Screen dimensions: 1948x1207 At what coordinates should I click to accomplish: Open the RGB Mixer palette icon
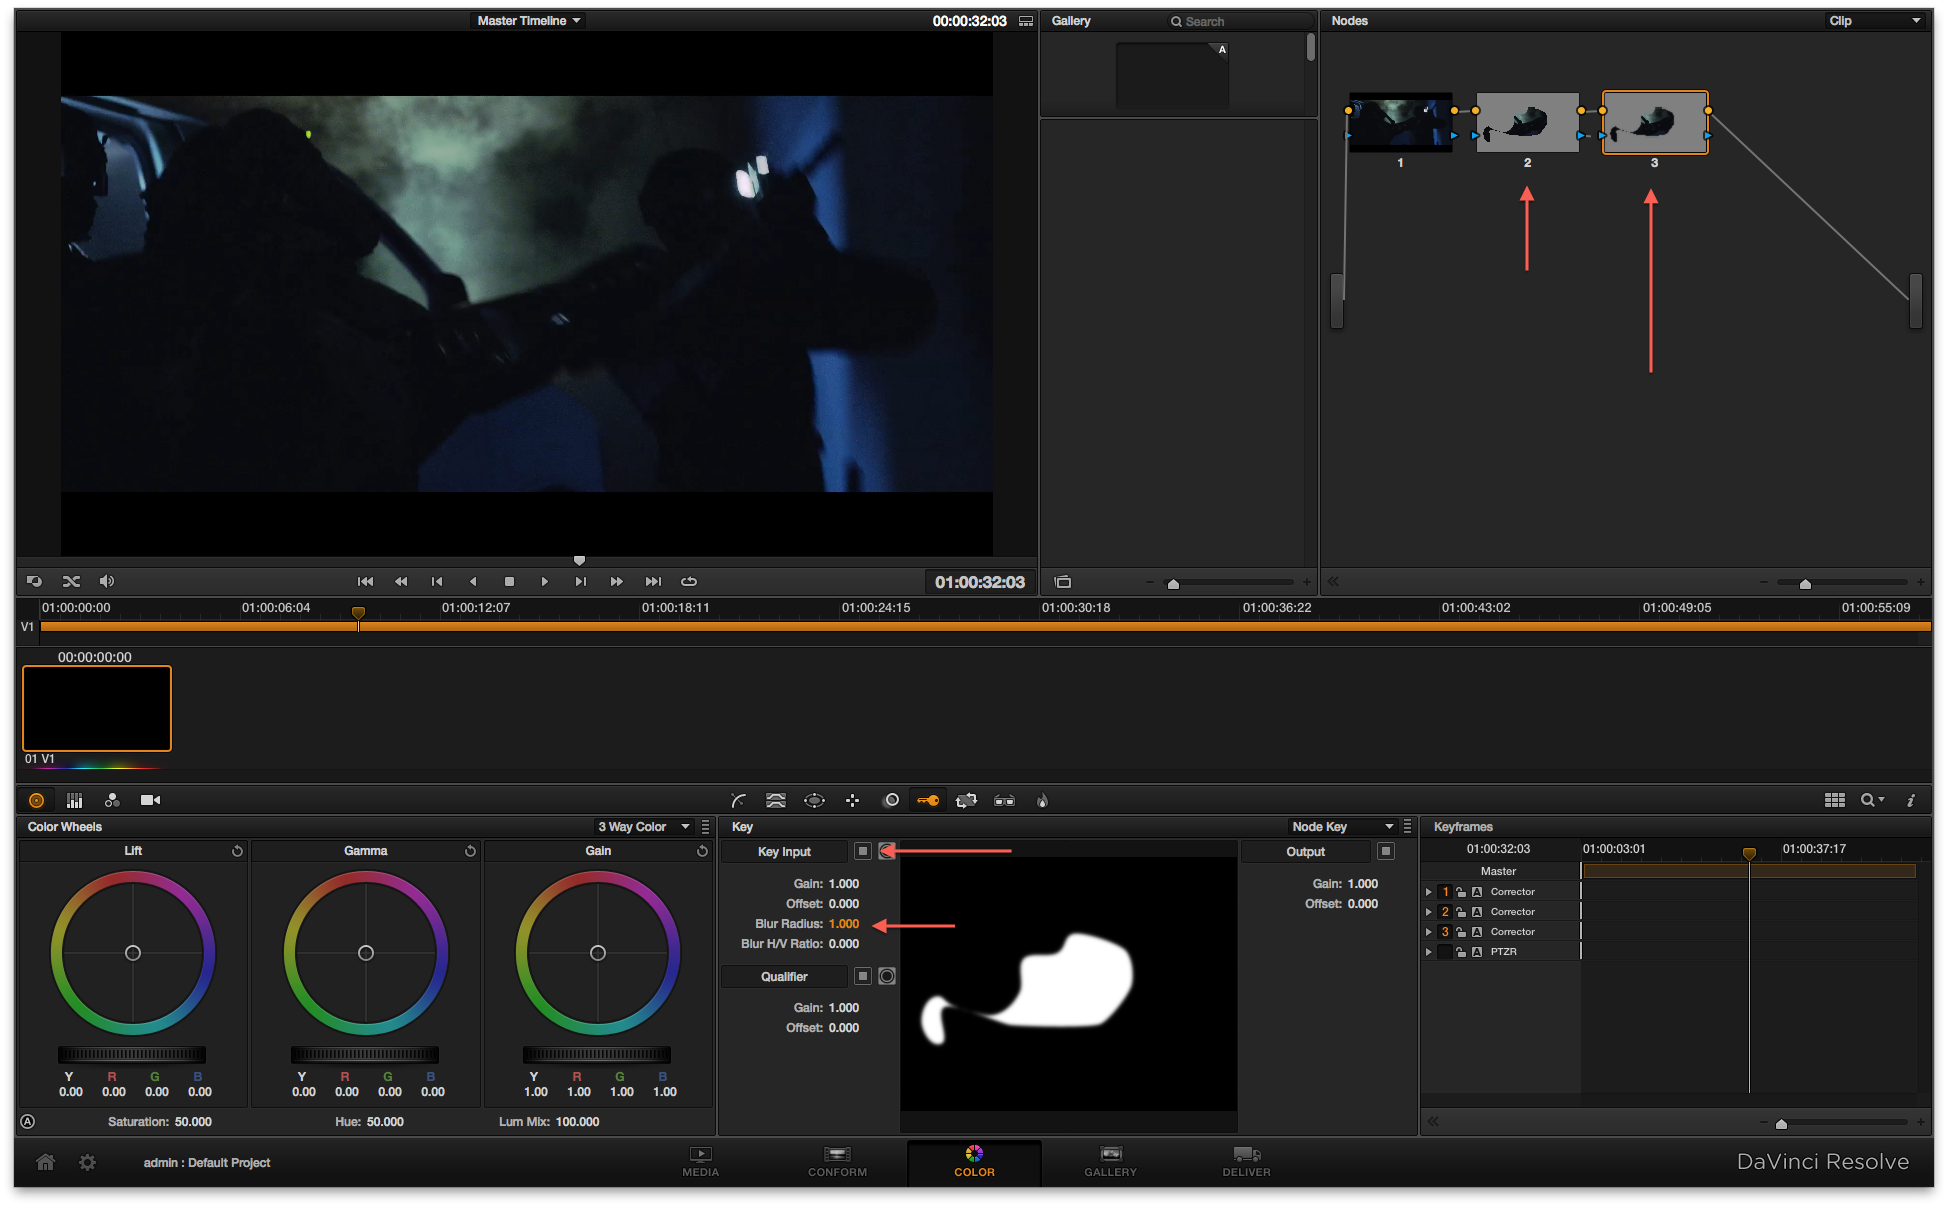pos(112,800)
